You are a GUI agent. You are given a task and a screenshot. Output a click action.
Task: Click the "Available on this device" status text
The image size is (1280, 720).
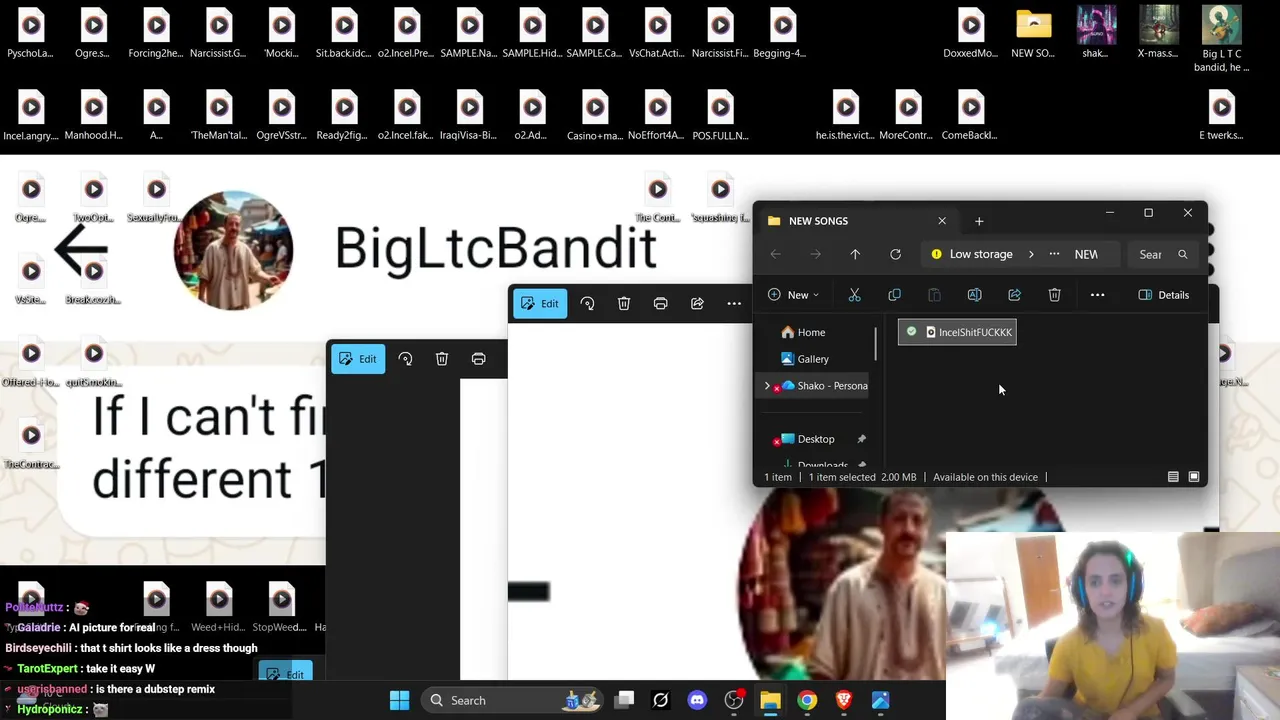(985, 477)
